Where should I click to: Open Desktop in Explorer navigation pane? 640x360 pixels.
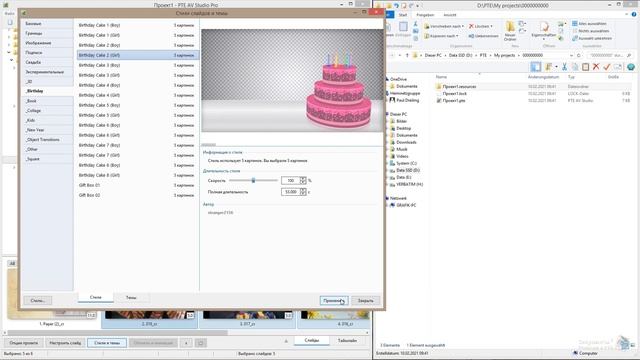(403, 128)
